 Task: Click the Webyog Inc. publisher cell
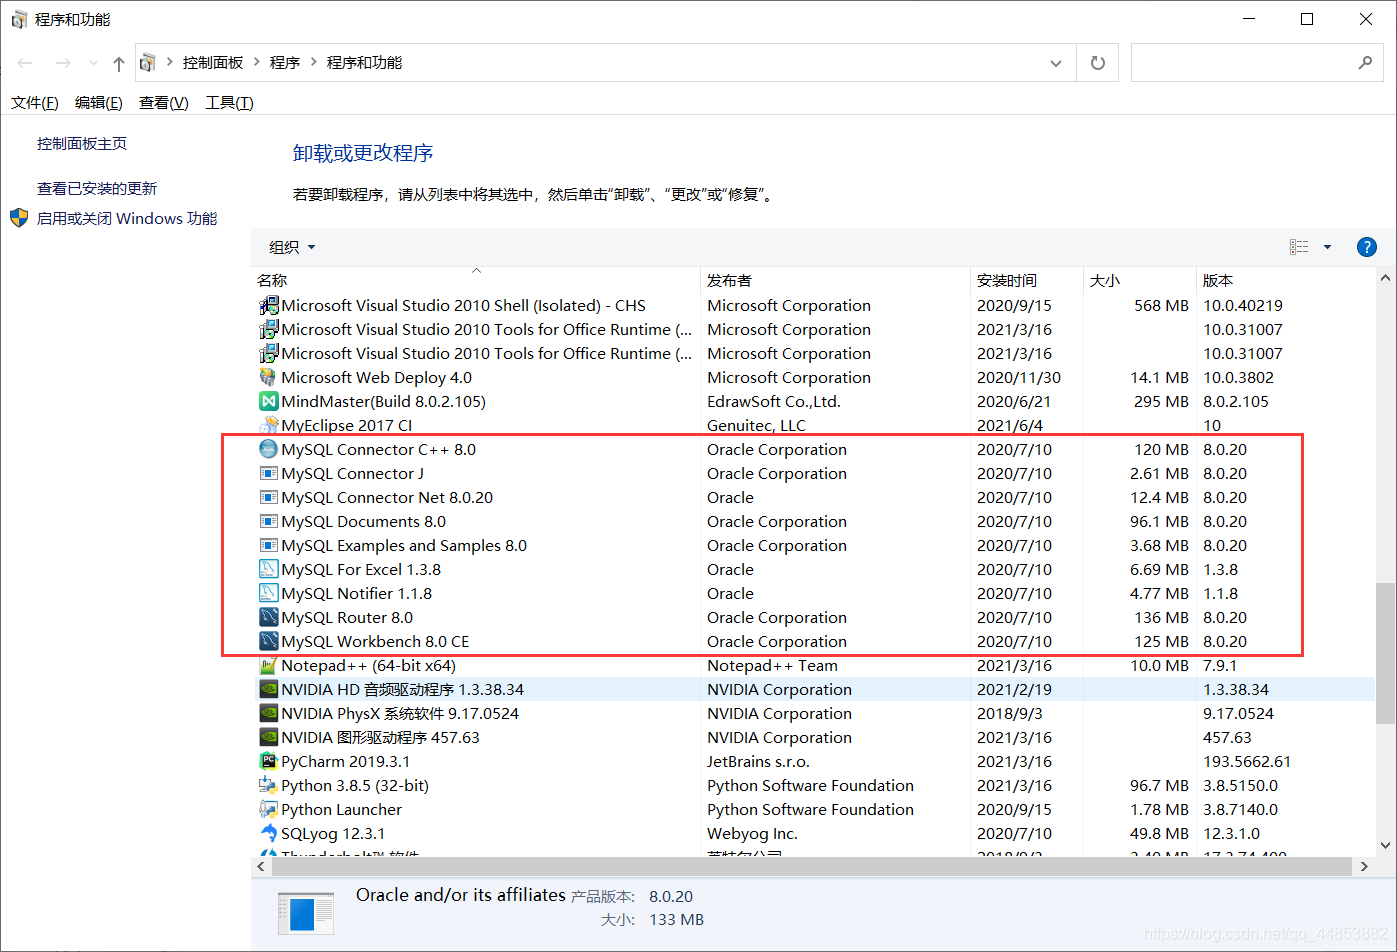coord(752,834)
